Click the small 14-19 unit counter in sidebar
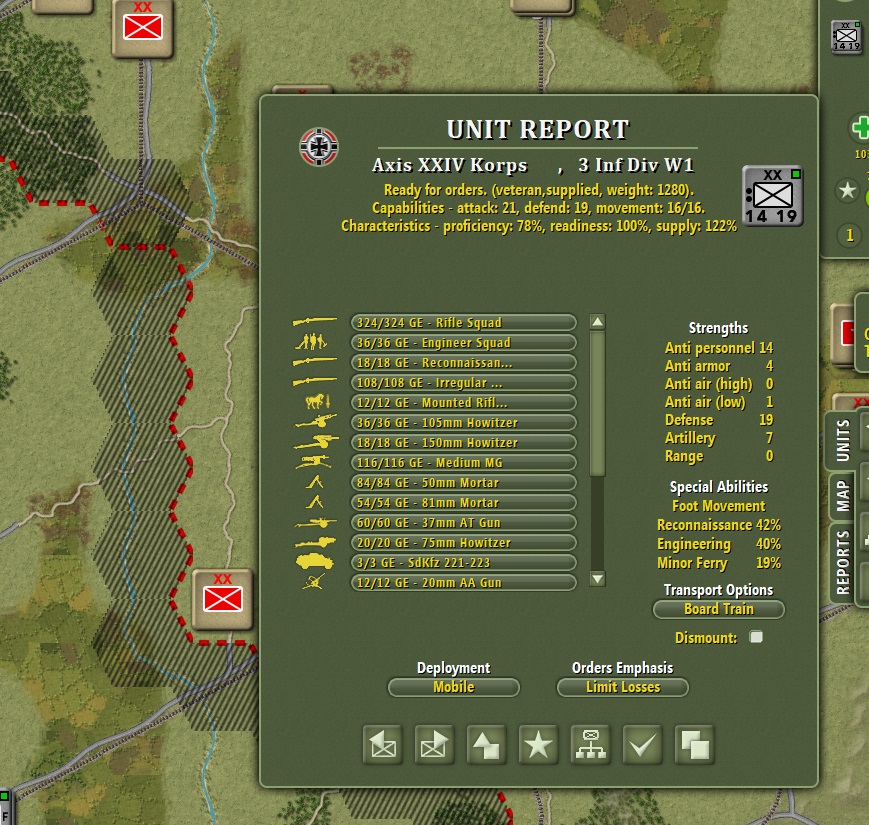Viewport: 869px width, 825px height. (x=846, y=37)
